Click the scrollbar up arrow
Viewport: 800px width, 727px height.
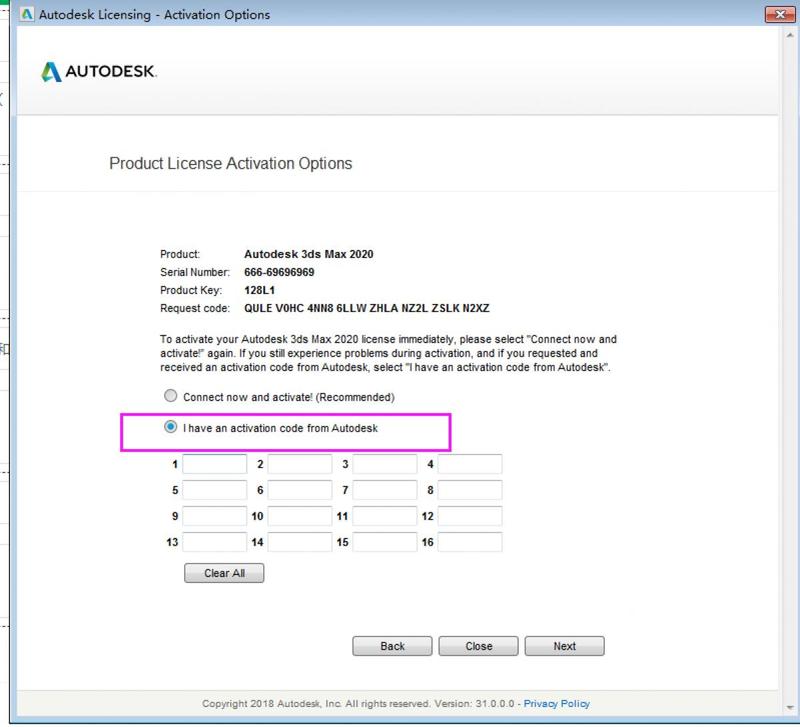tap(790, 35)
